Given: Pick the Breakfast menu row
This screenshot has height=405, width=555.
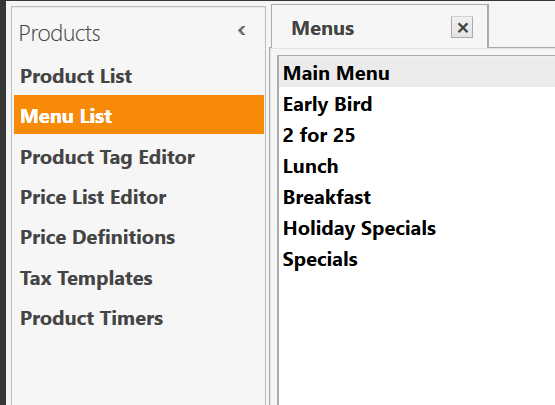Looking at the screenshot, I should (x=417, y=197).
